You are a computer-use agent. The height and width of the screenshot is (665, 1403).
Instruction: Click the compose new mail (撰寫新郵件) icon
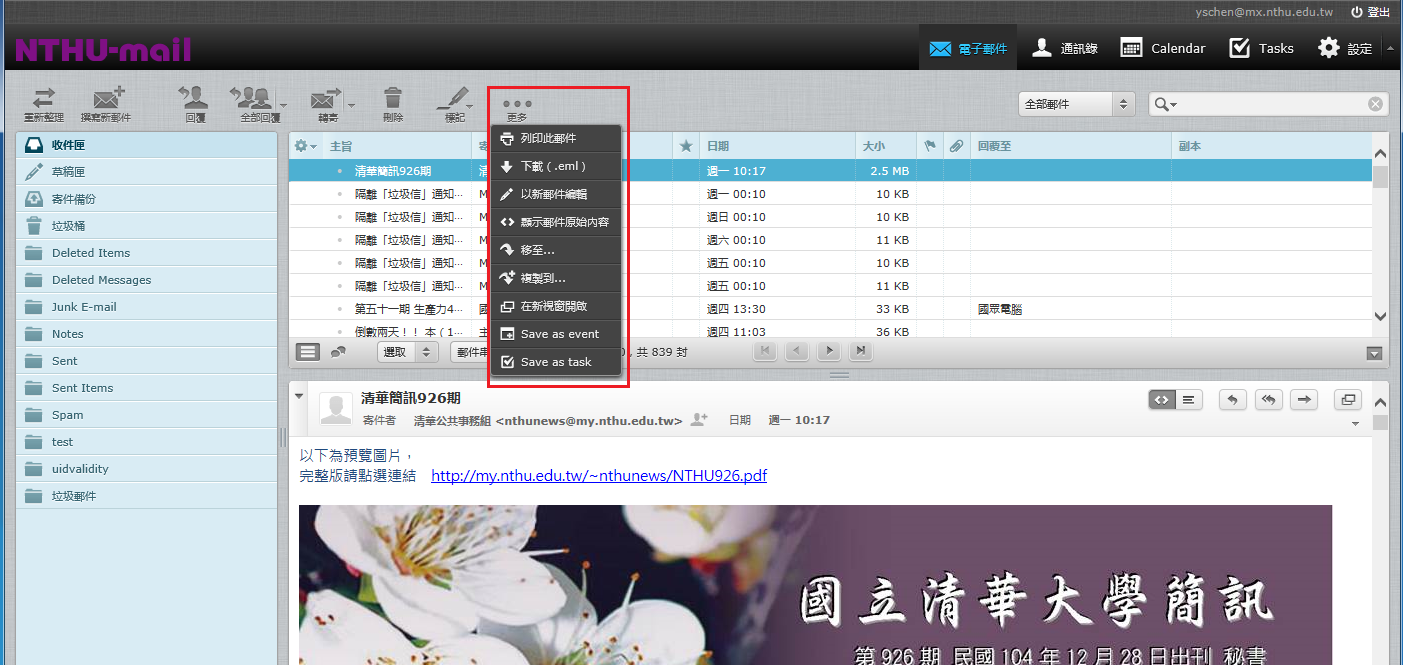[x=105, y=100]
